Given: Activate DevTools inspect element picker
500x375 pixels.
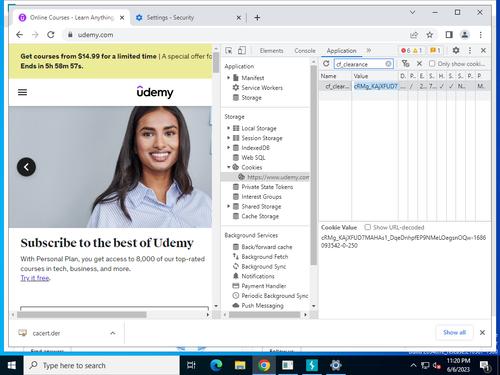Looking at the screenshot, I should click(x=229, y=50).
